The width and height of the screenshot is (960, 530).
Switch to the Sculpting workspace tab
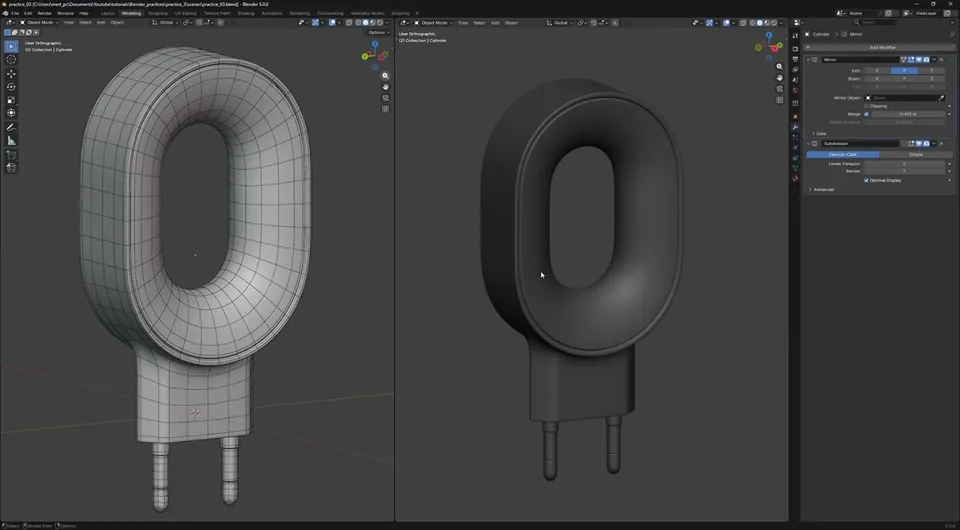click(x=158, y=13)
